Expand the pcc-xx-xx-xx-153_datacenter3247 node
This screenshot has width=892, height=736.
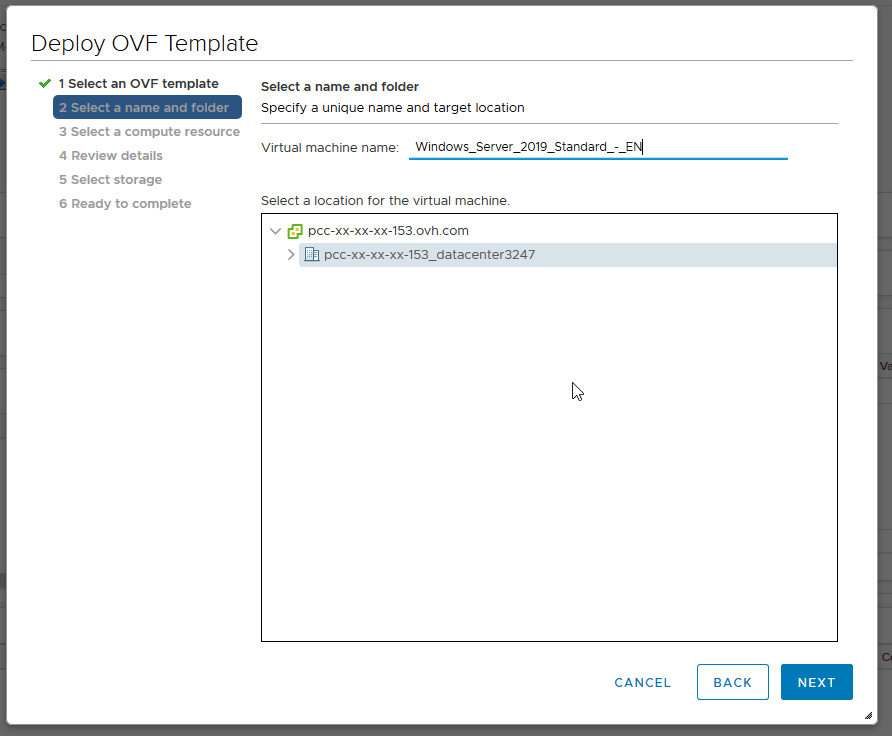click(x=291, y=254)
